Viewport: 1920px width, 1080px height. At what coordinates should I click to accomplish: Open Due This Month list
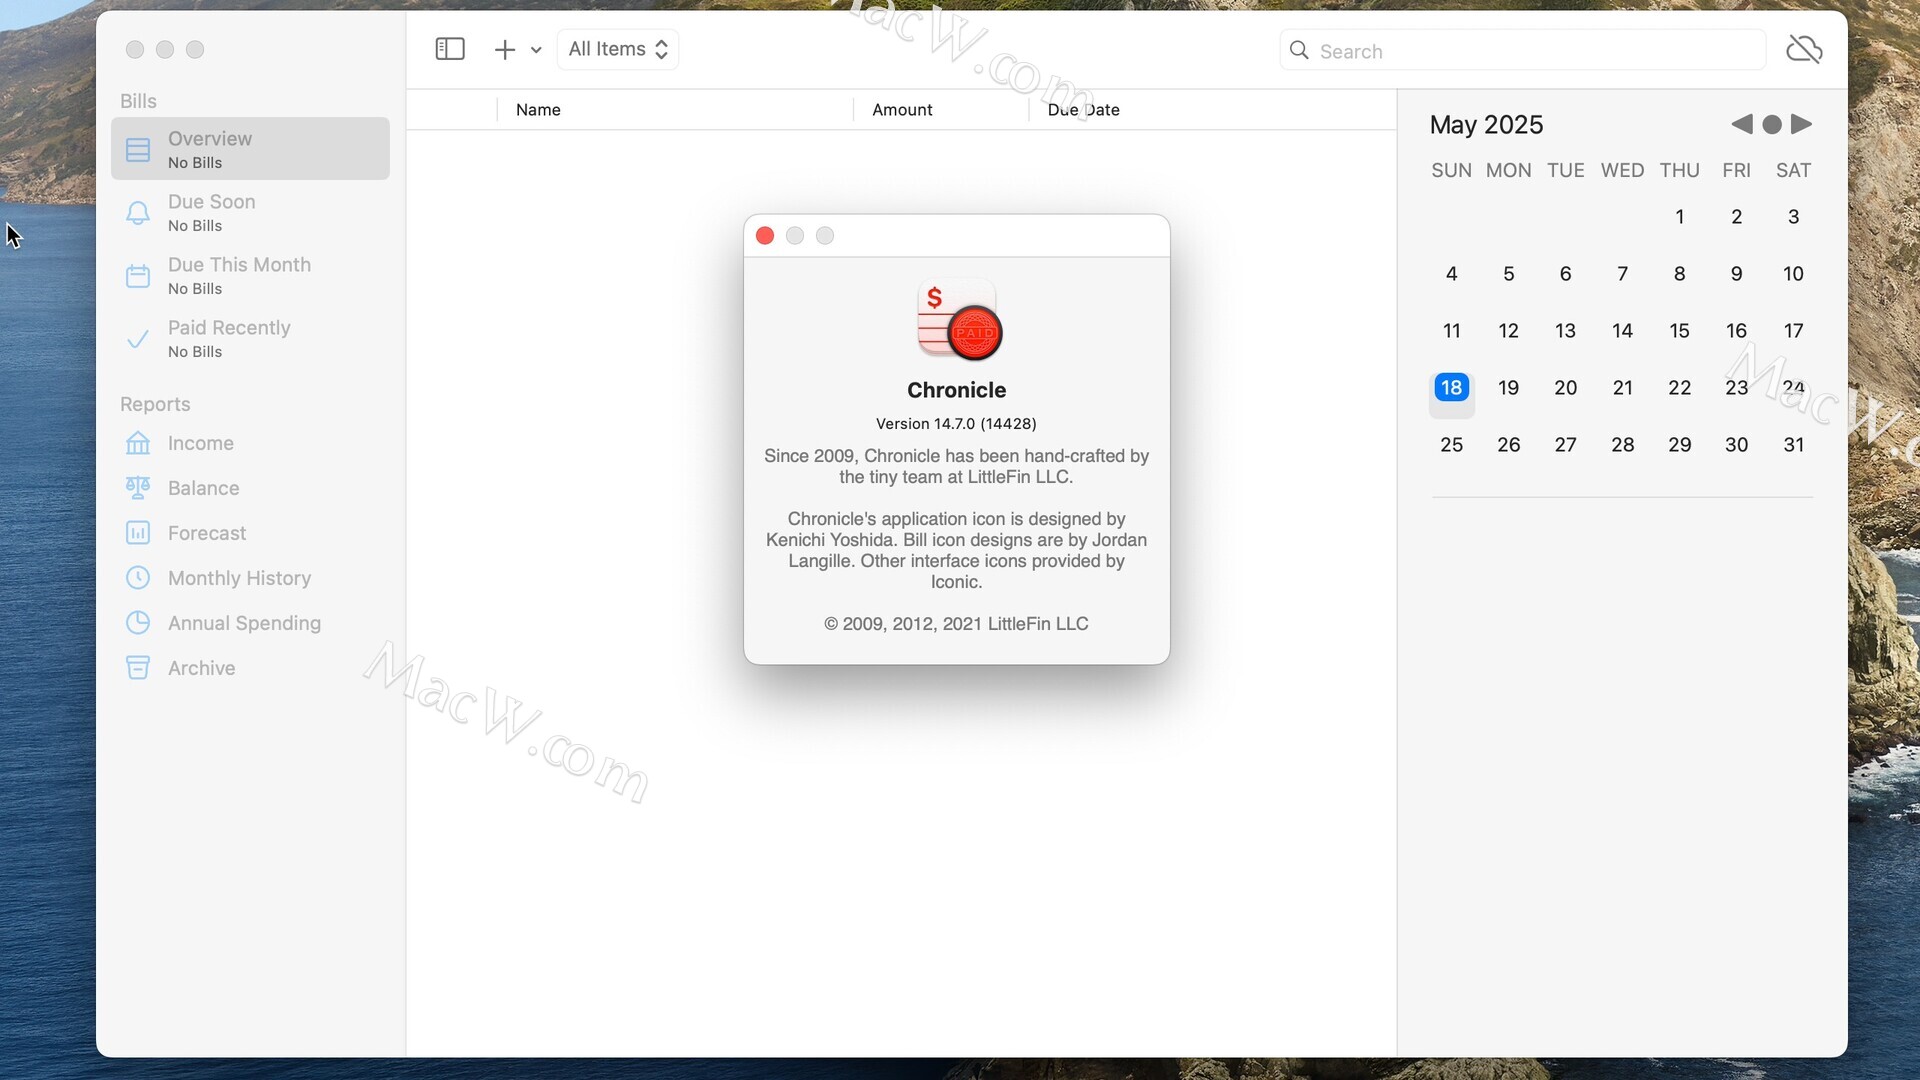[x=250, y=275]
